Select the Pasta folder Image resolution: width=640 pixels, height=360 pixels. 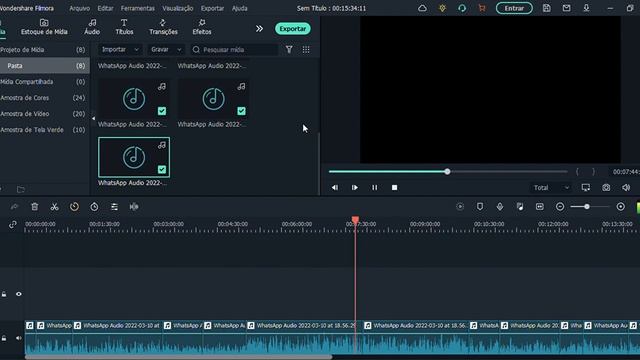pos(43,66)
